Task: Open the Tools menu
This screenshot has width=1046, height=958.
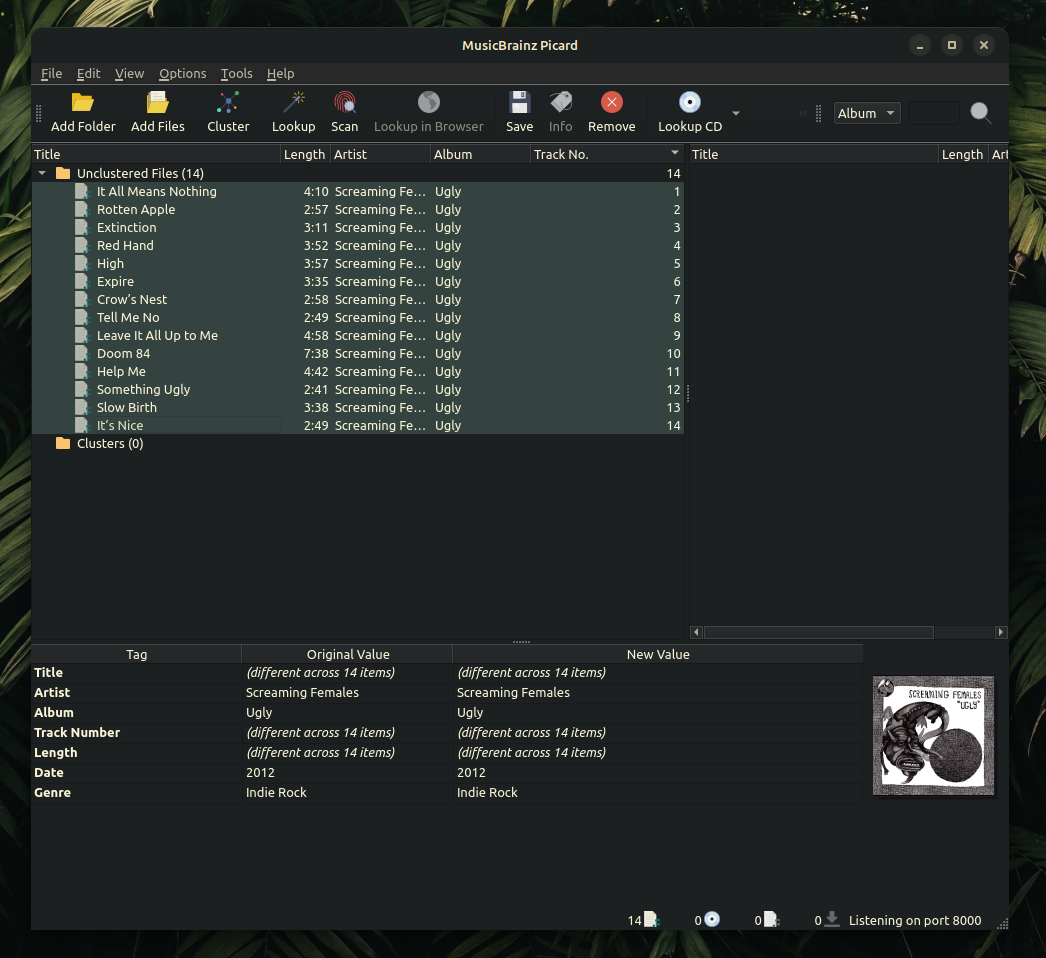Action: tap(237, 73)
